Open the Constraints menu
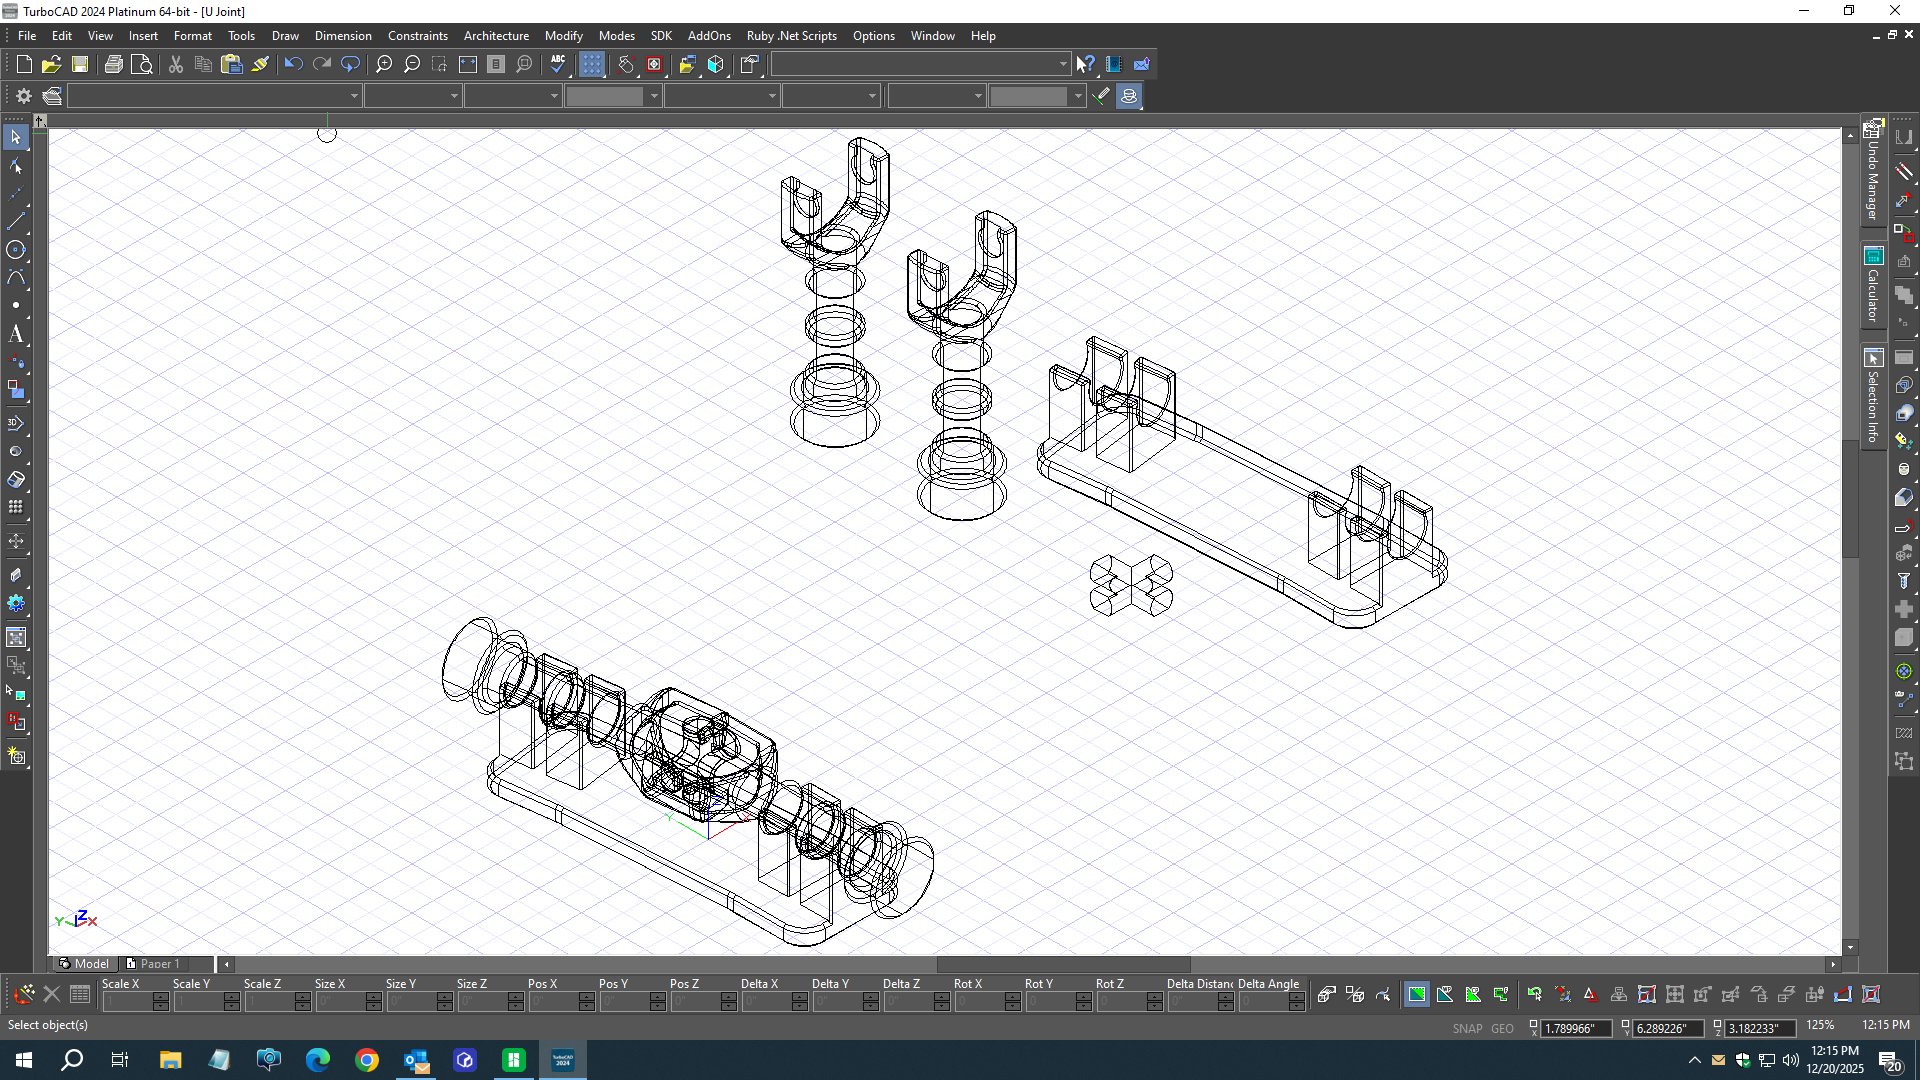Viewport: 1920px width, 1080px height. [418, 36]
